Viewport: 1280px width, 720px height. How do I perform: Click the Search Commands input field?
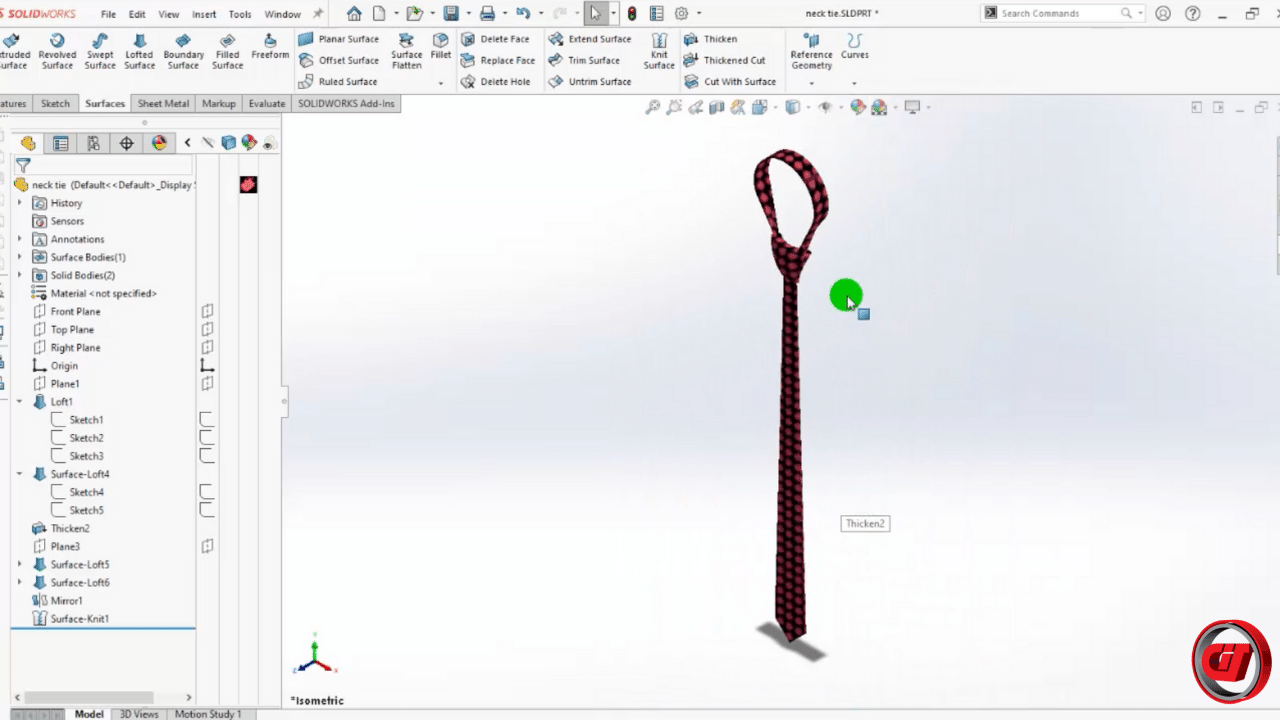[1058, 13]
